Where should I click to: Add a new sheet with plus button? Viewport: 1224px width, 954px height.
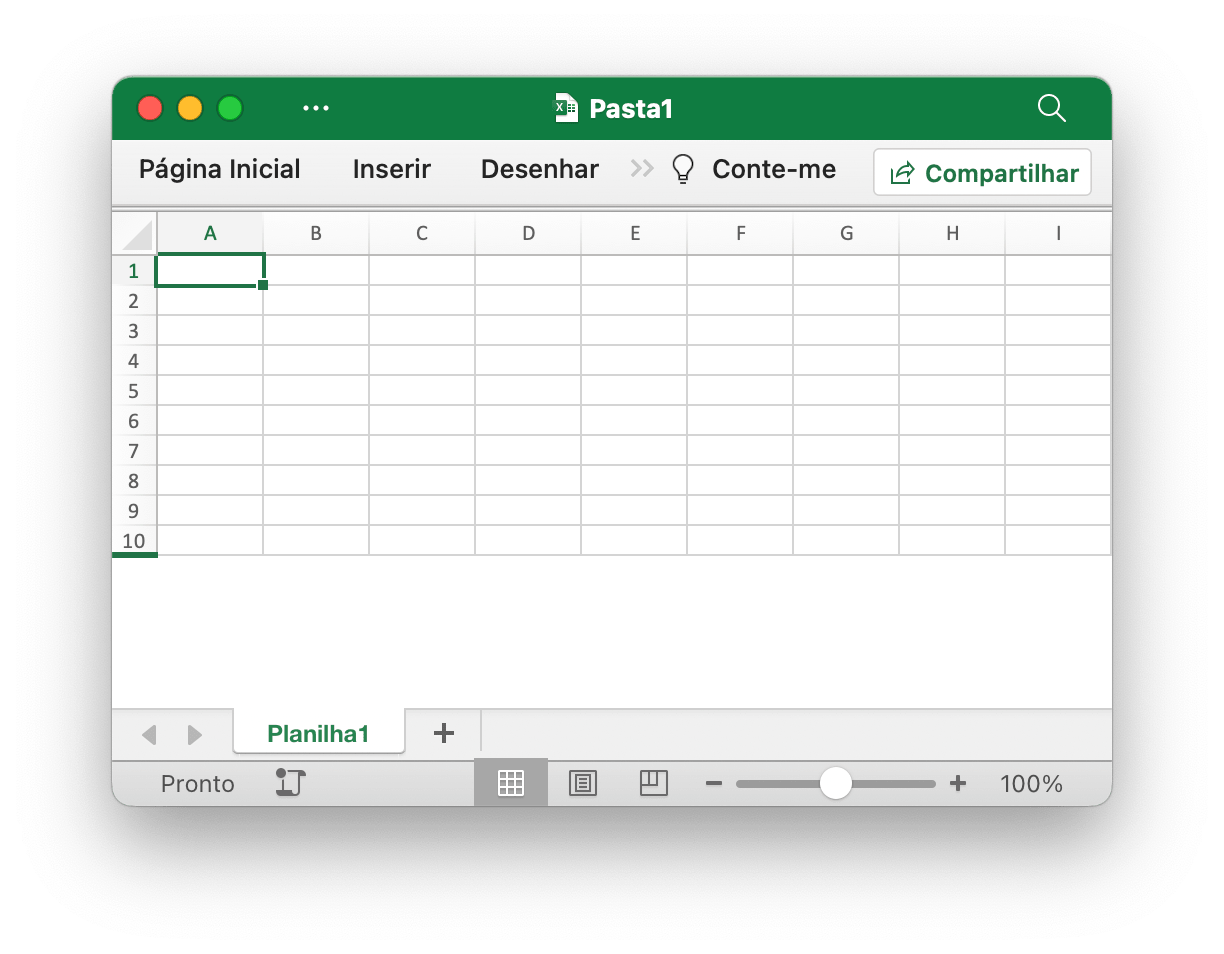click(x=443, y=733)
